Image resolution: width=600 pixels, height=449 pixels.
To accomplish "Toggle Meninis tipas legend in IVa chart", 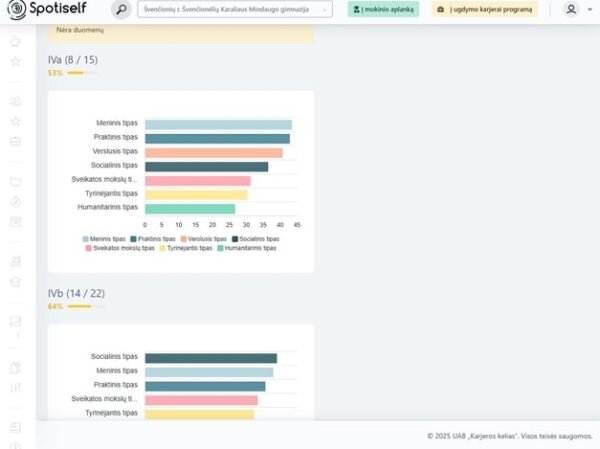I will point(104,239).
